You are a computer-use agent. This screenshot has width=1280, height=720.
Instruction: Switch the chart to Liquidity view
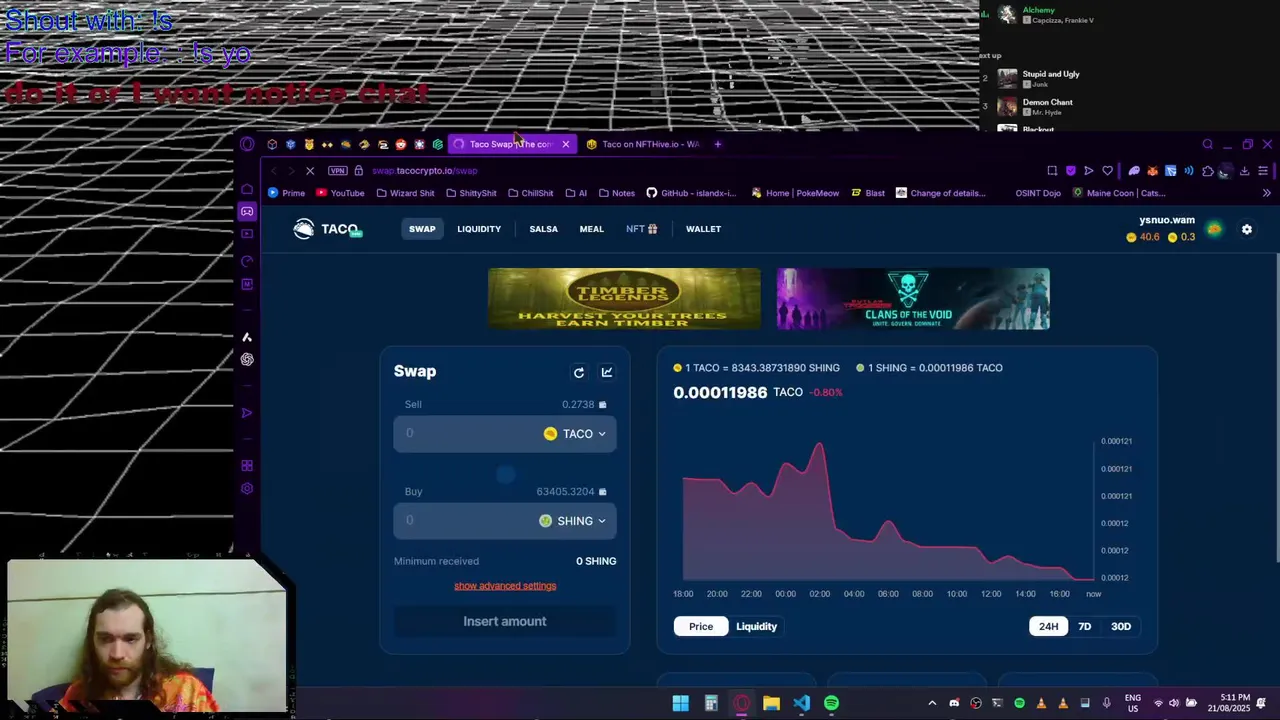click(756, 626)
